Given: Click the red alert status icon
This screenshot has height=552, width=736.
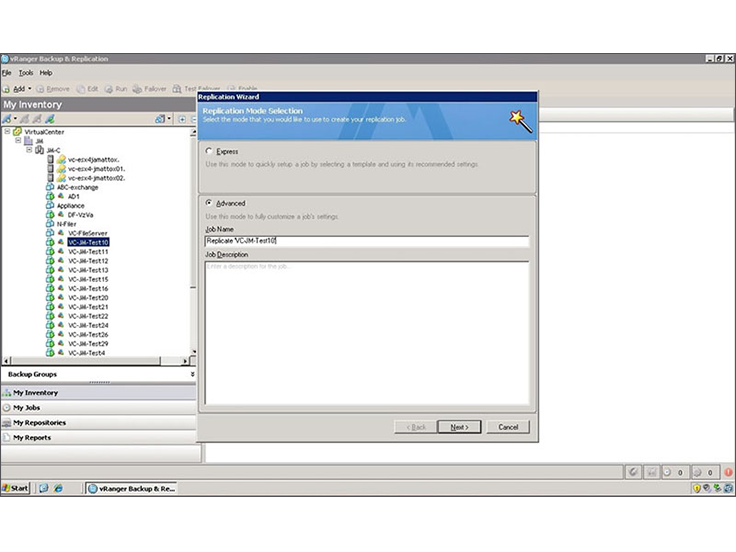Looking at the screenshot, I should pyautogui.click(x=728, y=472).
